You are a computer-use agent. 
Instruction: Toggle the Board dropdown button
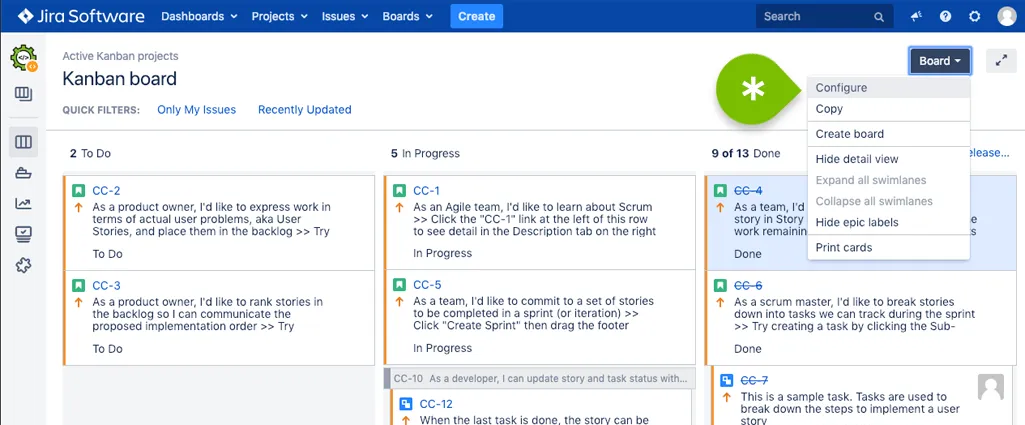[940, 61]
